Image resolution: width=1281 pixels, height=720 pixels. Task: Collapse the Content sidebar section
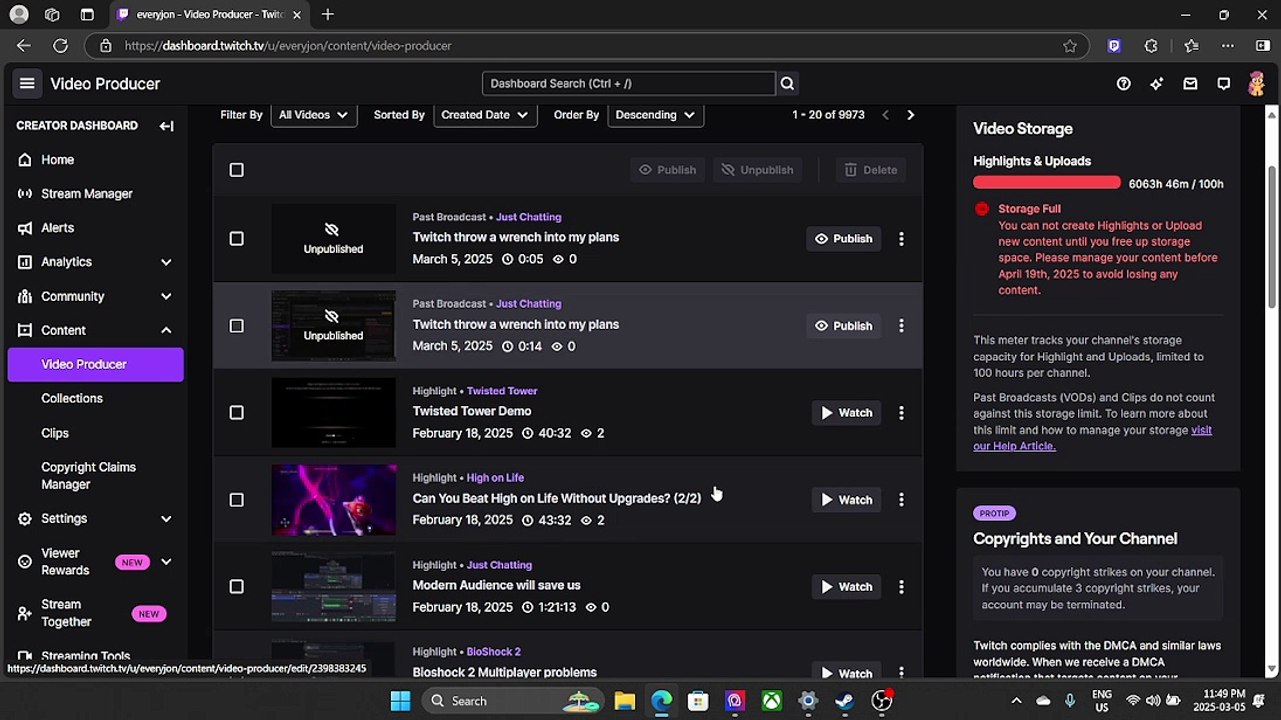(166, 331)
